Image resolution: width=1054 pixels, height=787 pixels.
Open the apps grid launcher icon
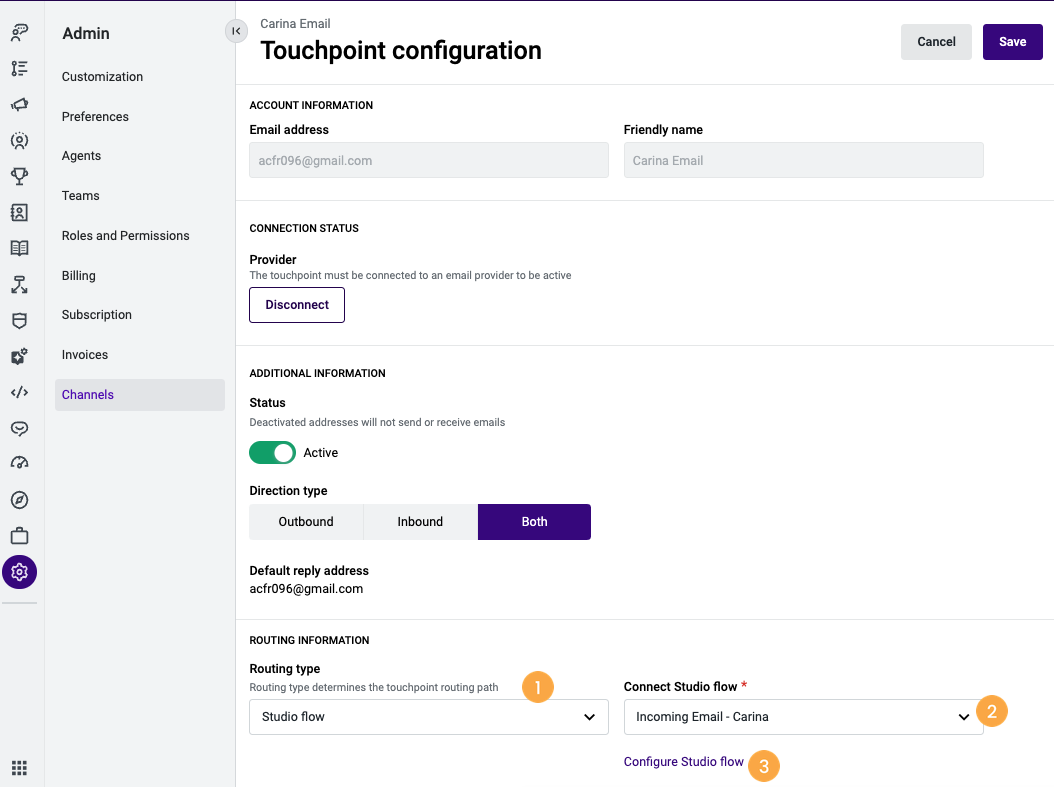(x=19, y=768)
